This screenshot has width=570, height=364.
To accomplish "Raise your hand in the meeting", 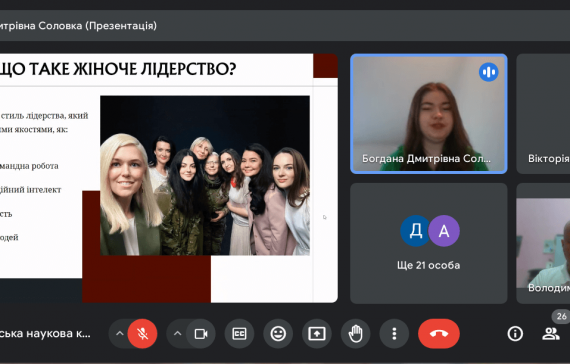I will coord(356,333).
